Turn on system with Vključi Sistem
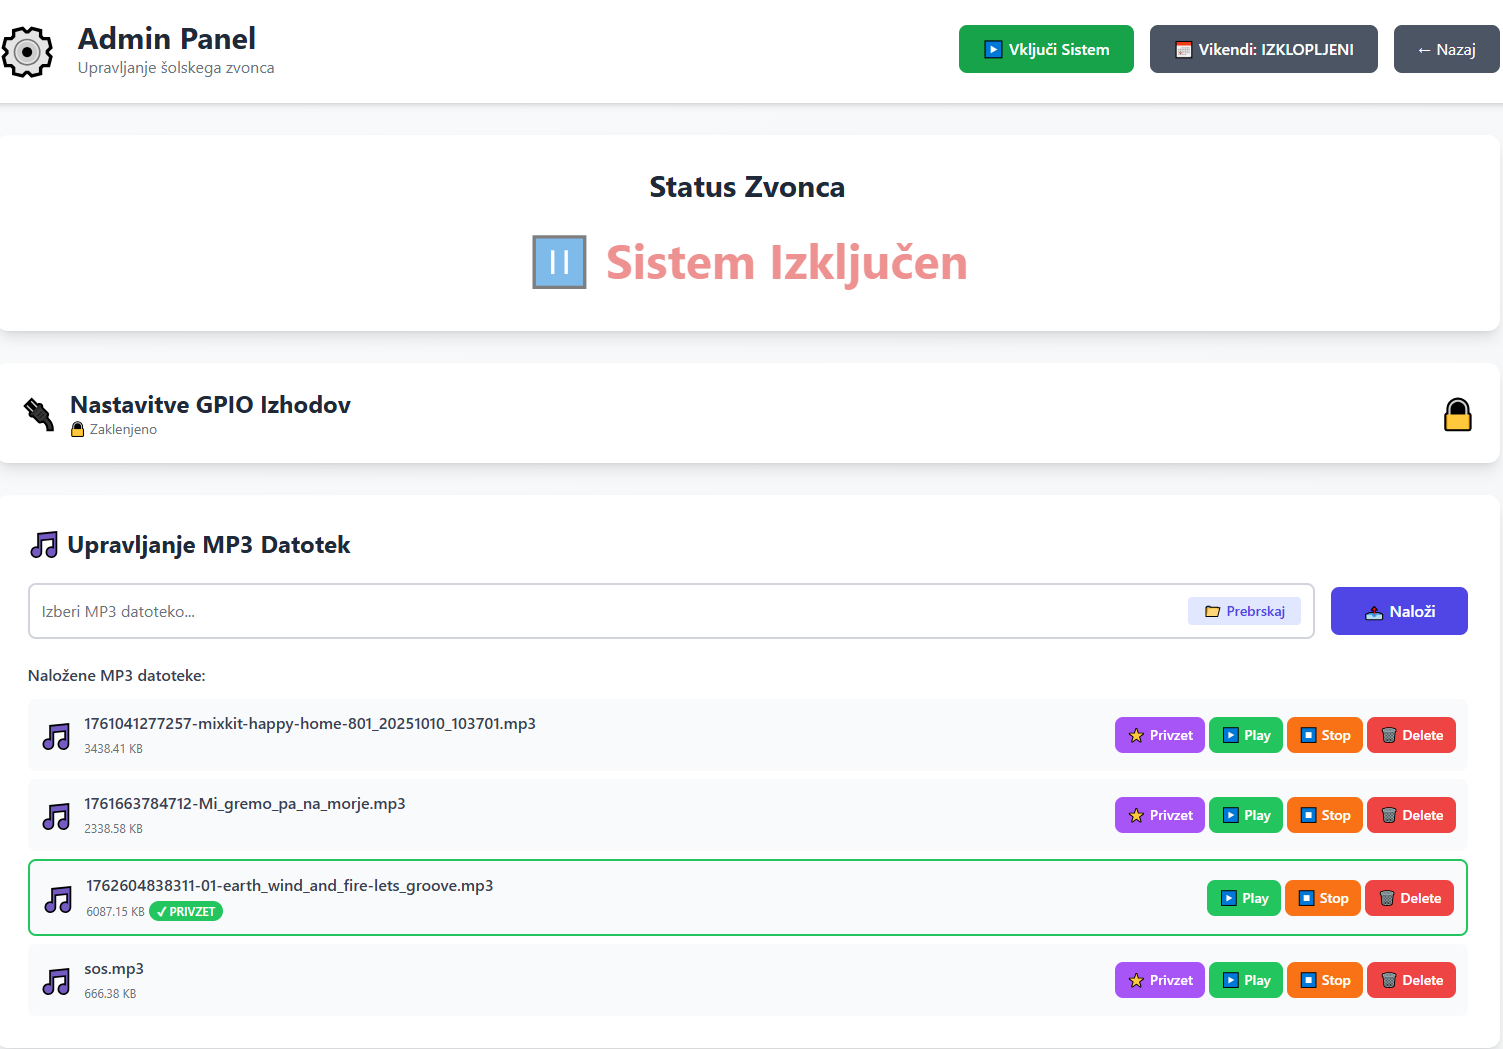This screenshot has width=1503, height=1049. pos(1045,49)
